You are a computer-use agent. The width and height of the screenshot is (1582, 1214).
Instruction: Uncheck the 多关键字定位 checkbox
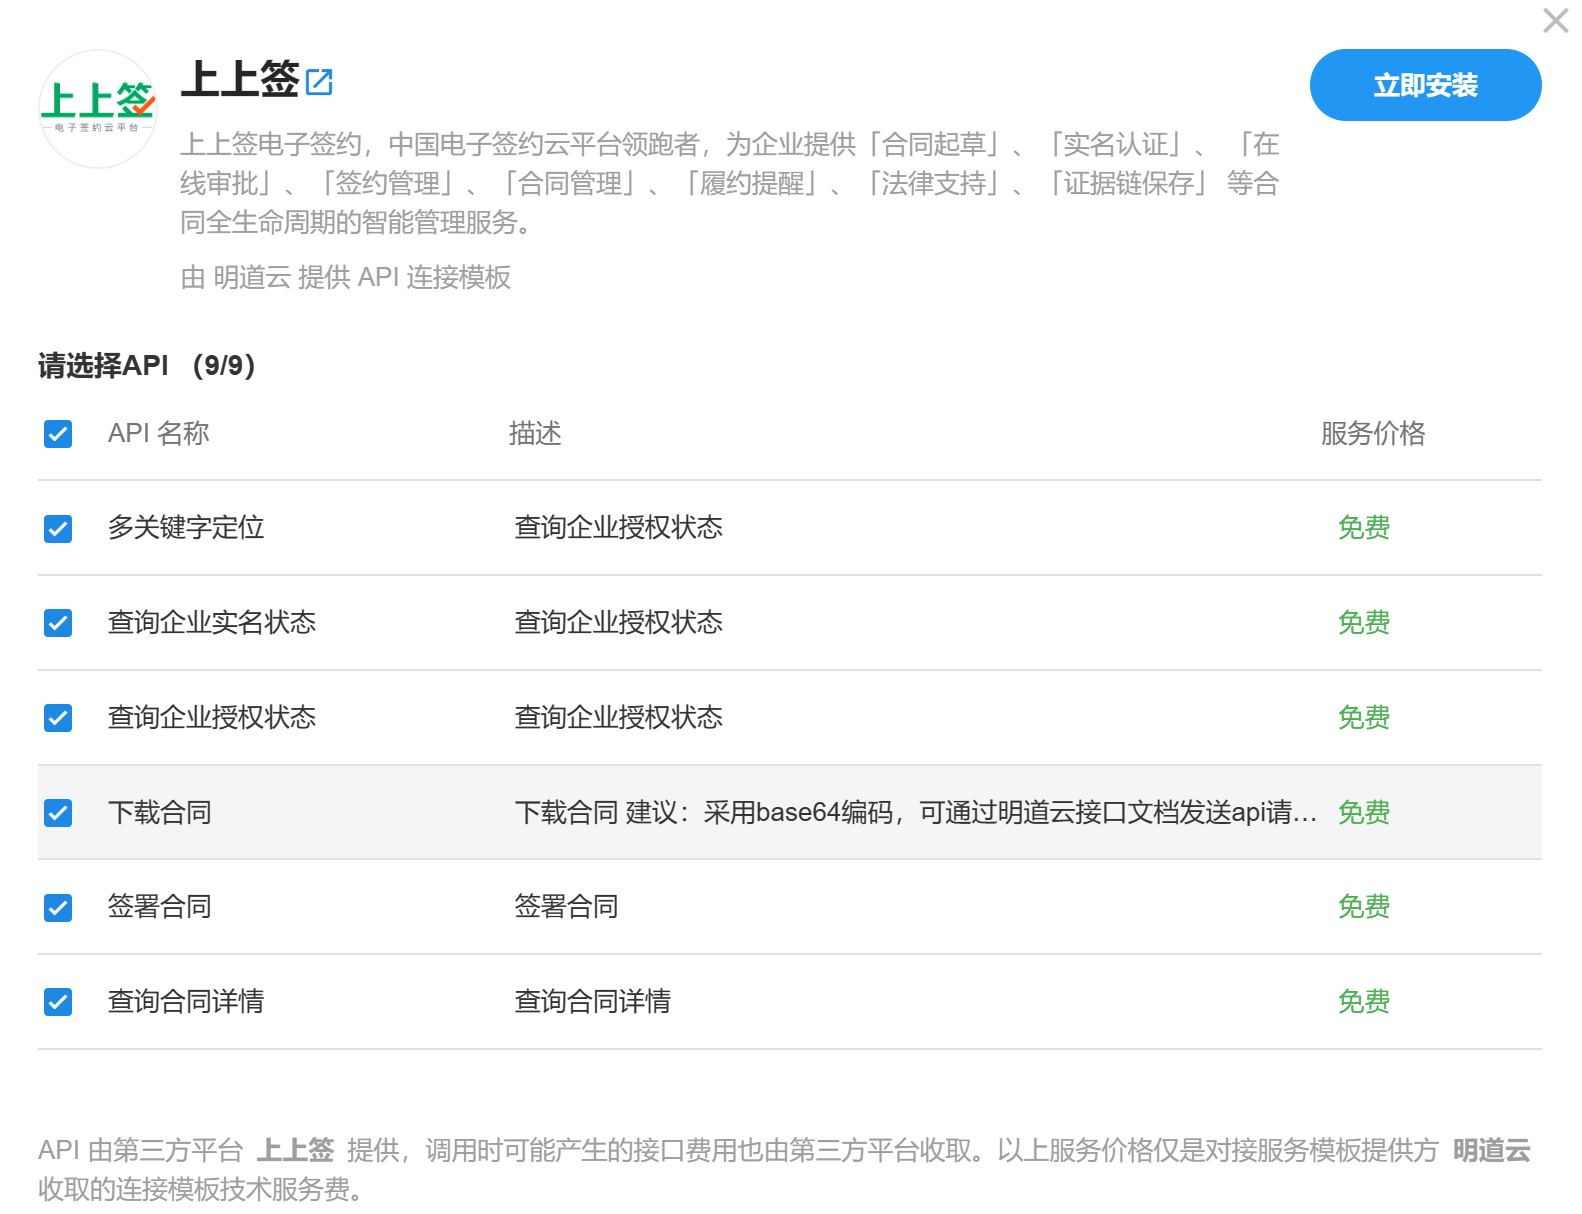pos(58,528)
